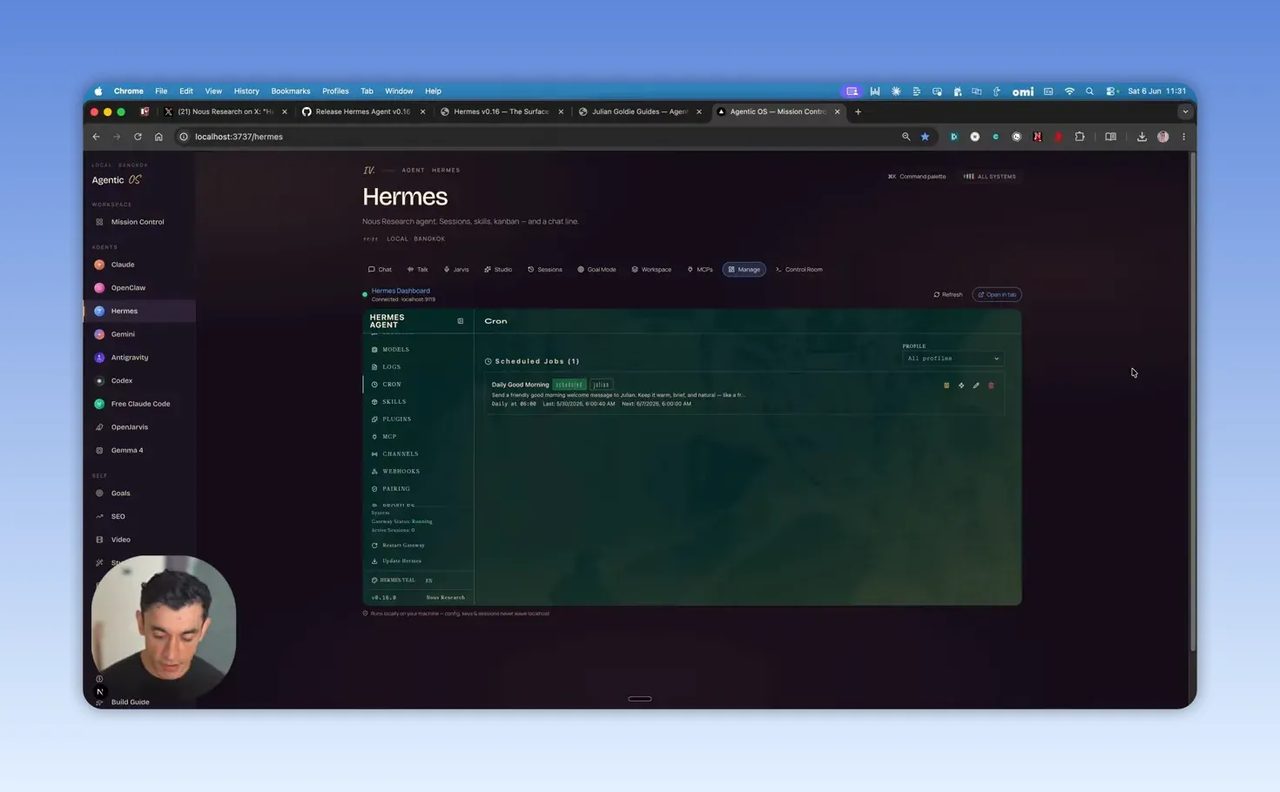Click Open in tab button
The image size is (1280, 792).
pos(997,295)
